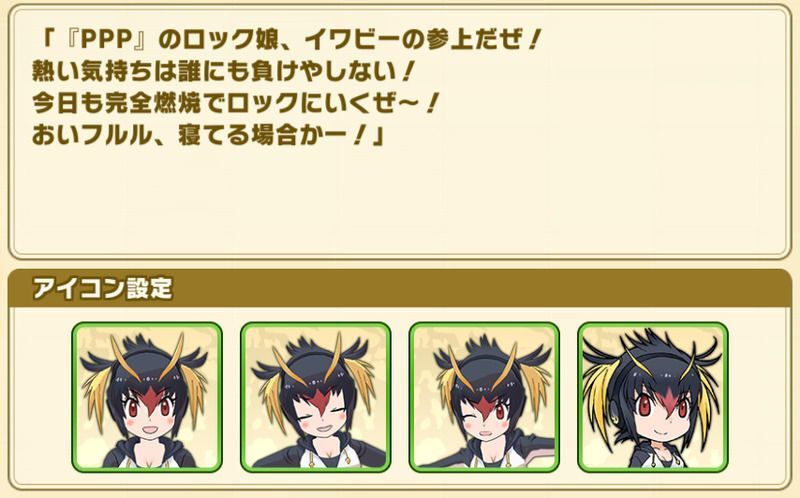Click the name イワビー in the intro text
Image resolution: width=800 pixels, height=498 pixels.
[x=354, y=40]
